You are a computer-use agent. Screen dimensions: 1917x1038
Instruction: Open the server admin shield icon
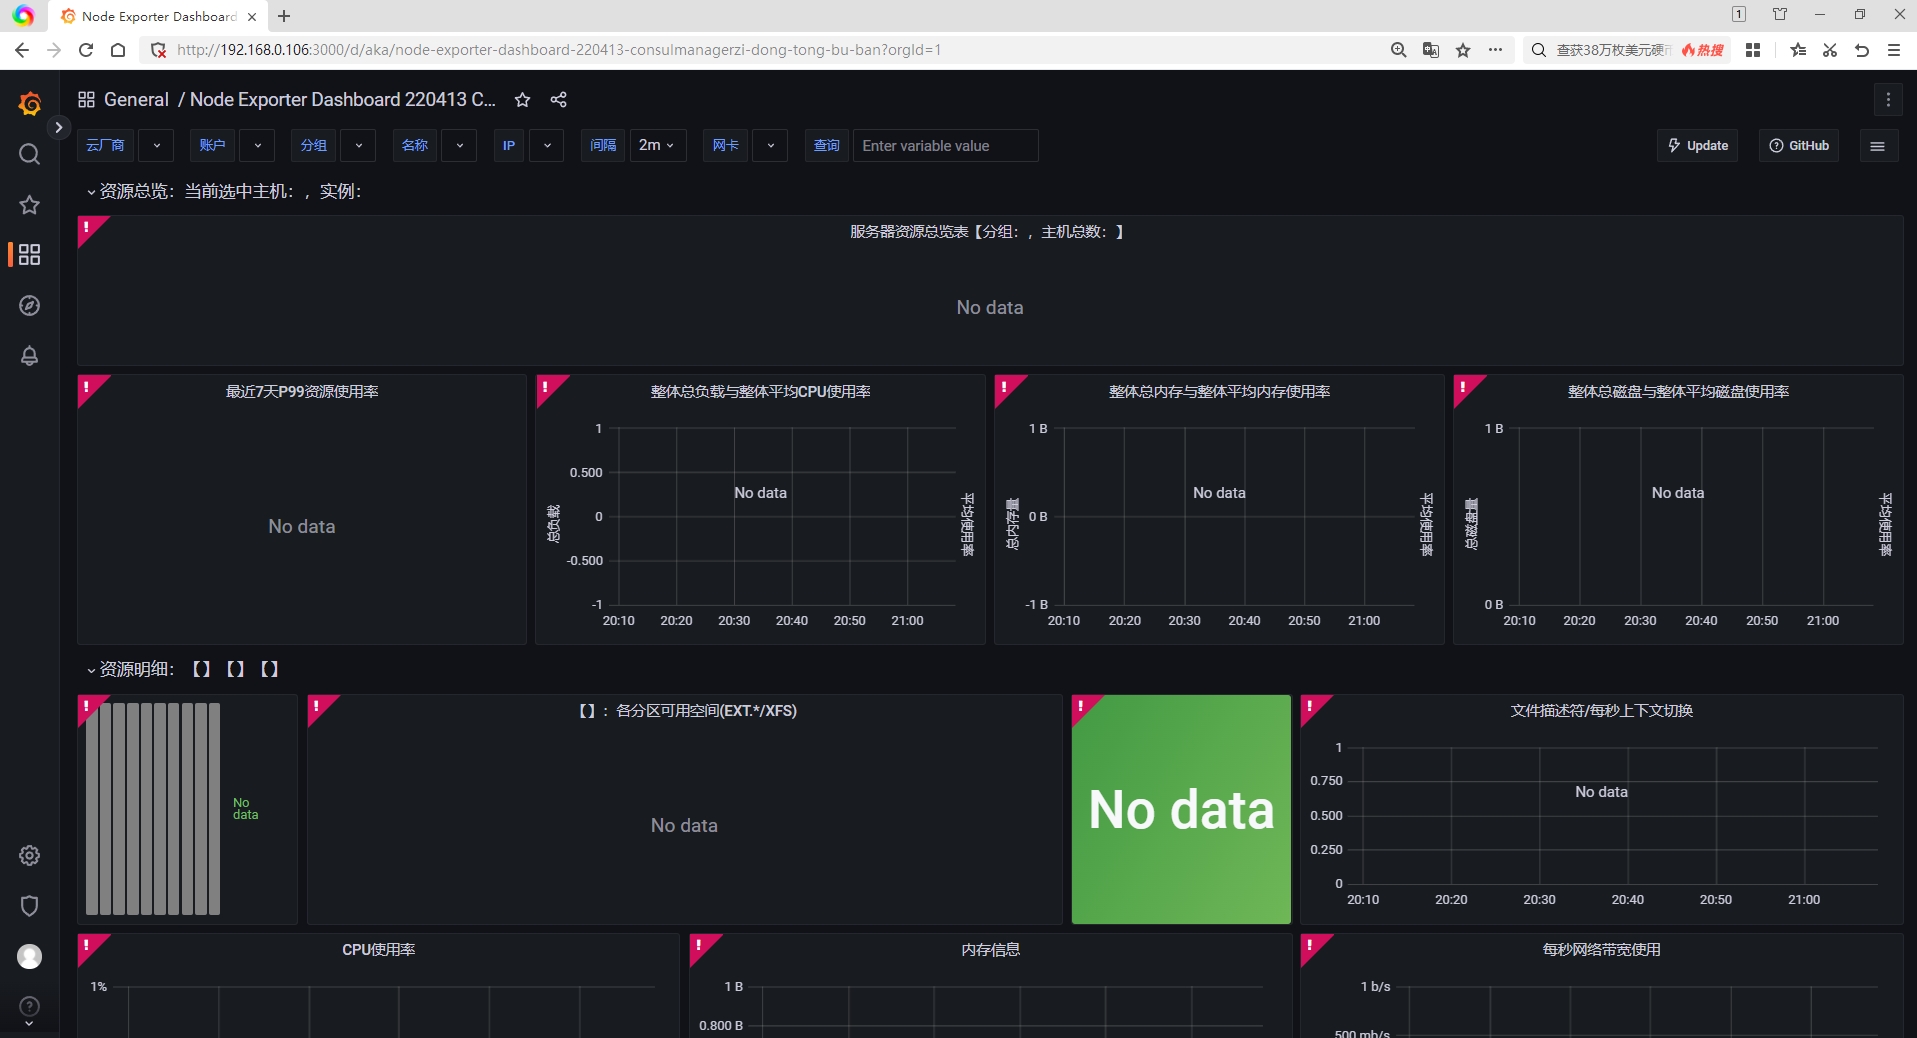(x=29, y=906)
